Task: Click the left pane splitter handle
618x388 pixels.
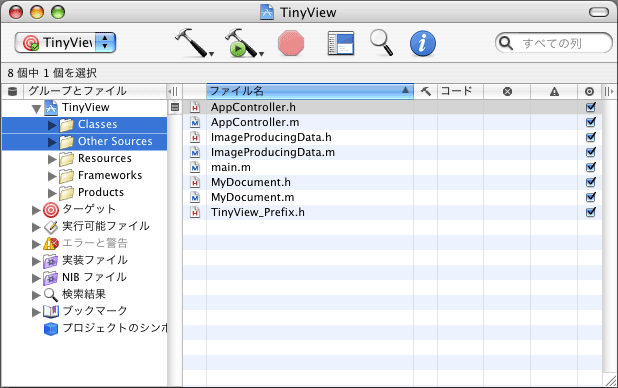Action: point(173,91)
